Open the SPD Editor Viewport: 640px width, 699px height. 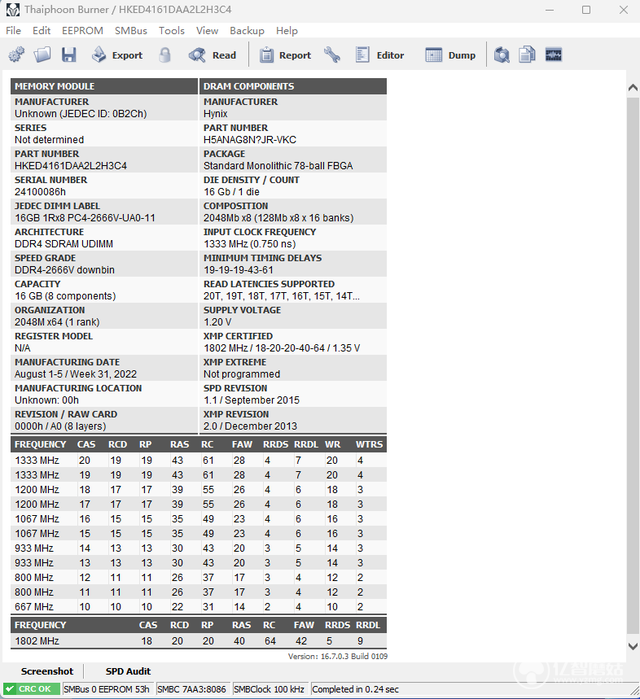(380, 55)
